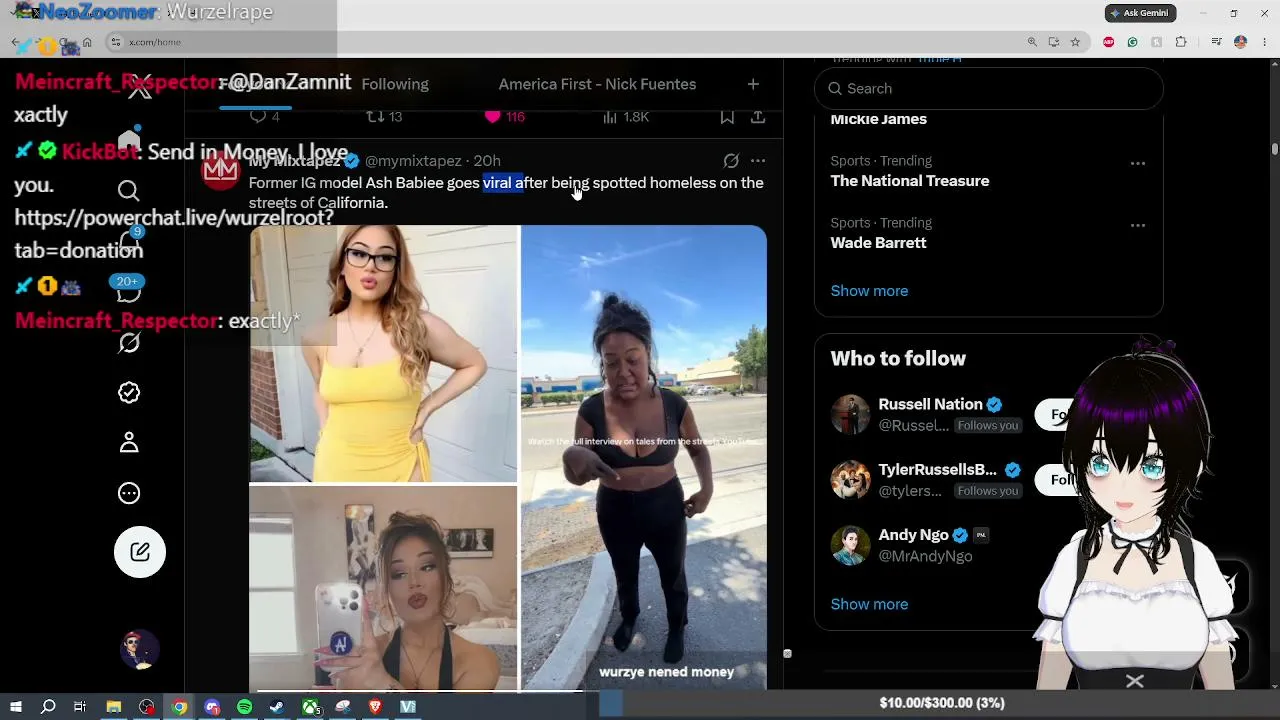Open Xbox app from taskbar
This screenshot has width=1280, height=720.
coord(311,707)
